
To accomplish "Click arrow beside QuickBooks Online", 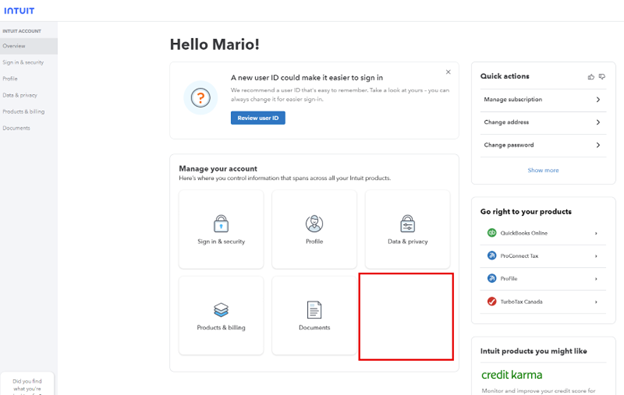I will click(596, 233).
